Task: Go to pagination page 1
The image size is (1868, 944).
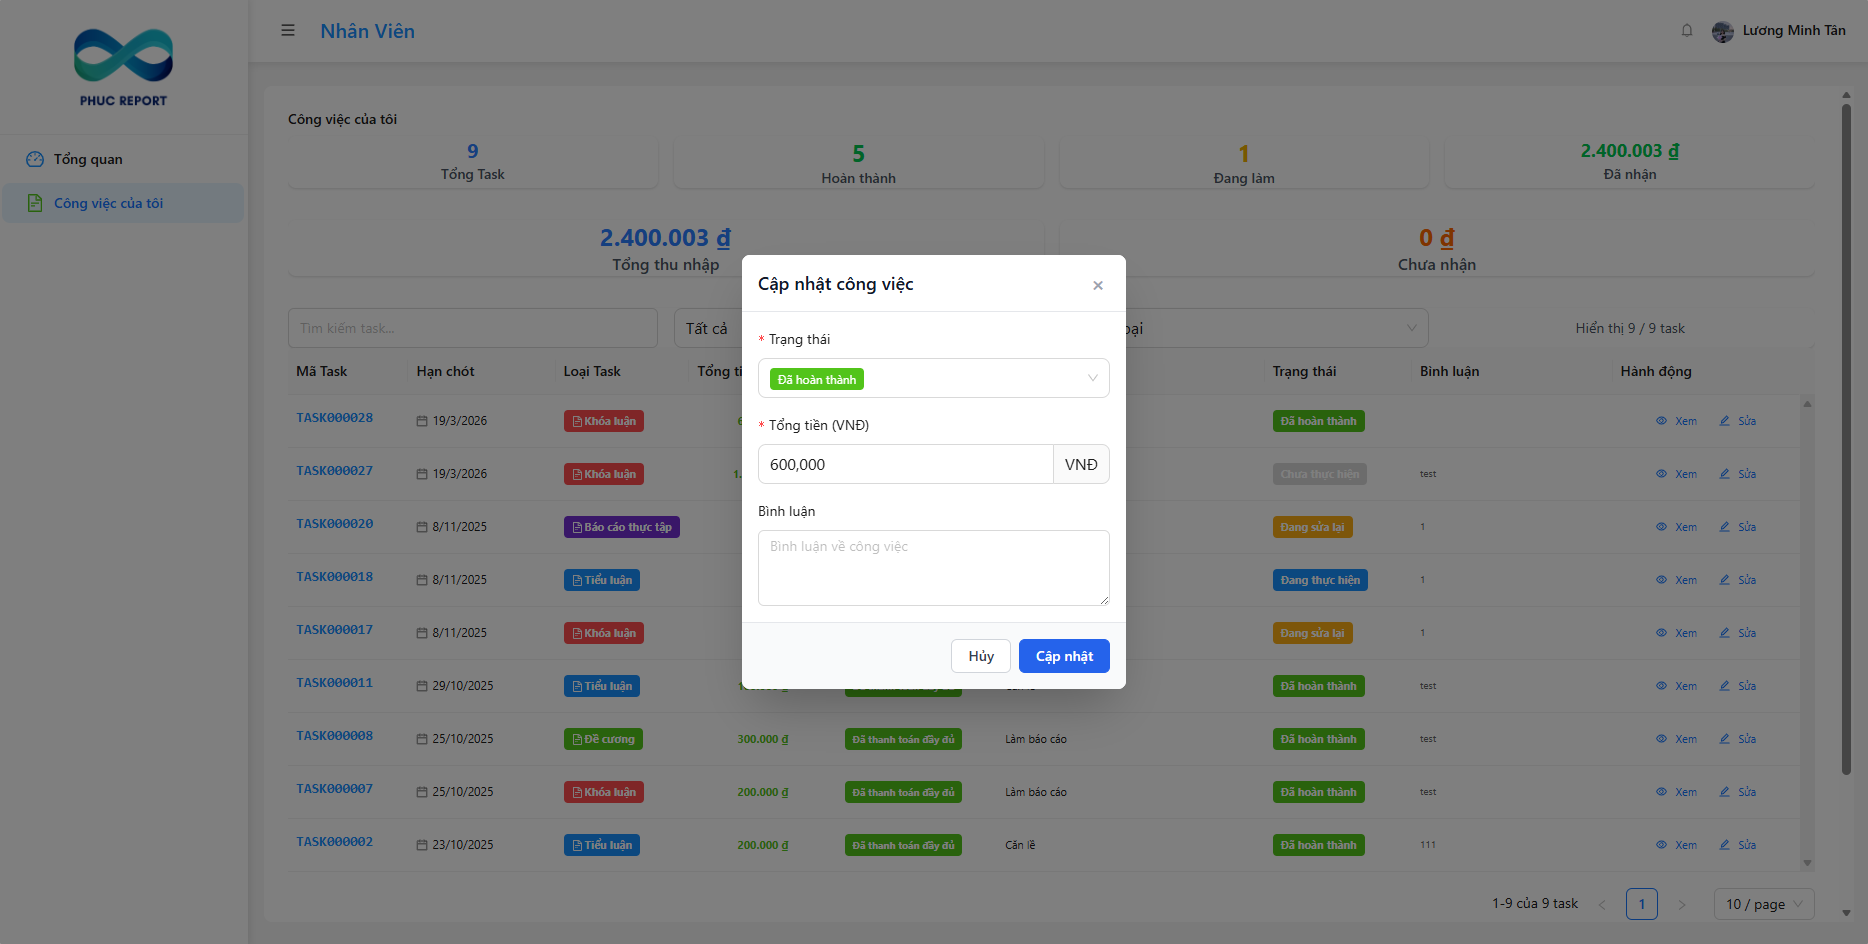Action: (x=1642, y=904)
